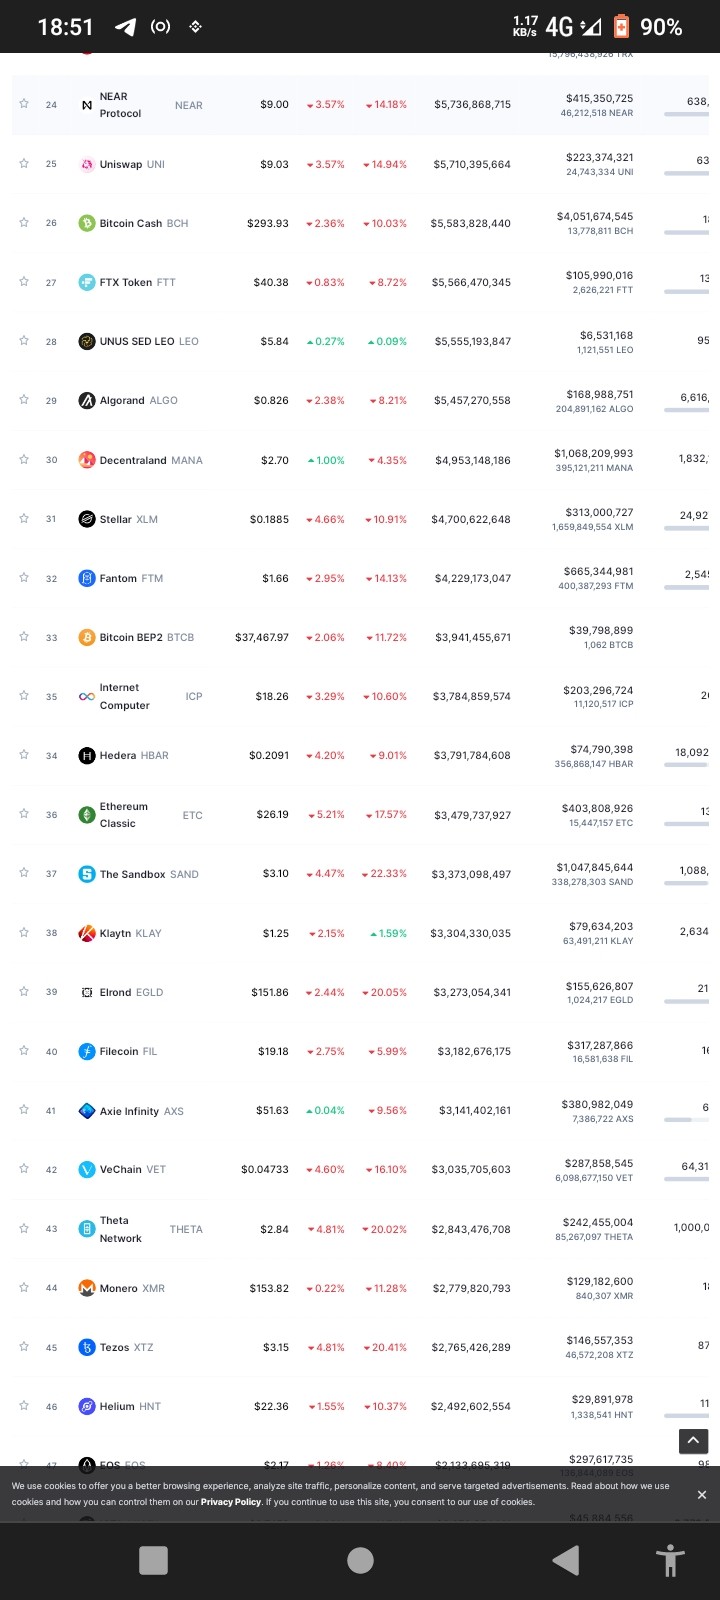Dismiss the cookie notice banner
Image resolution: width=720 pixels, height=1600 pixels.
(701, 1494)
